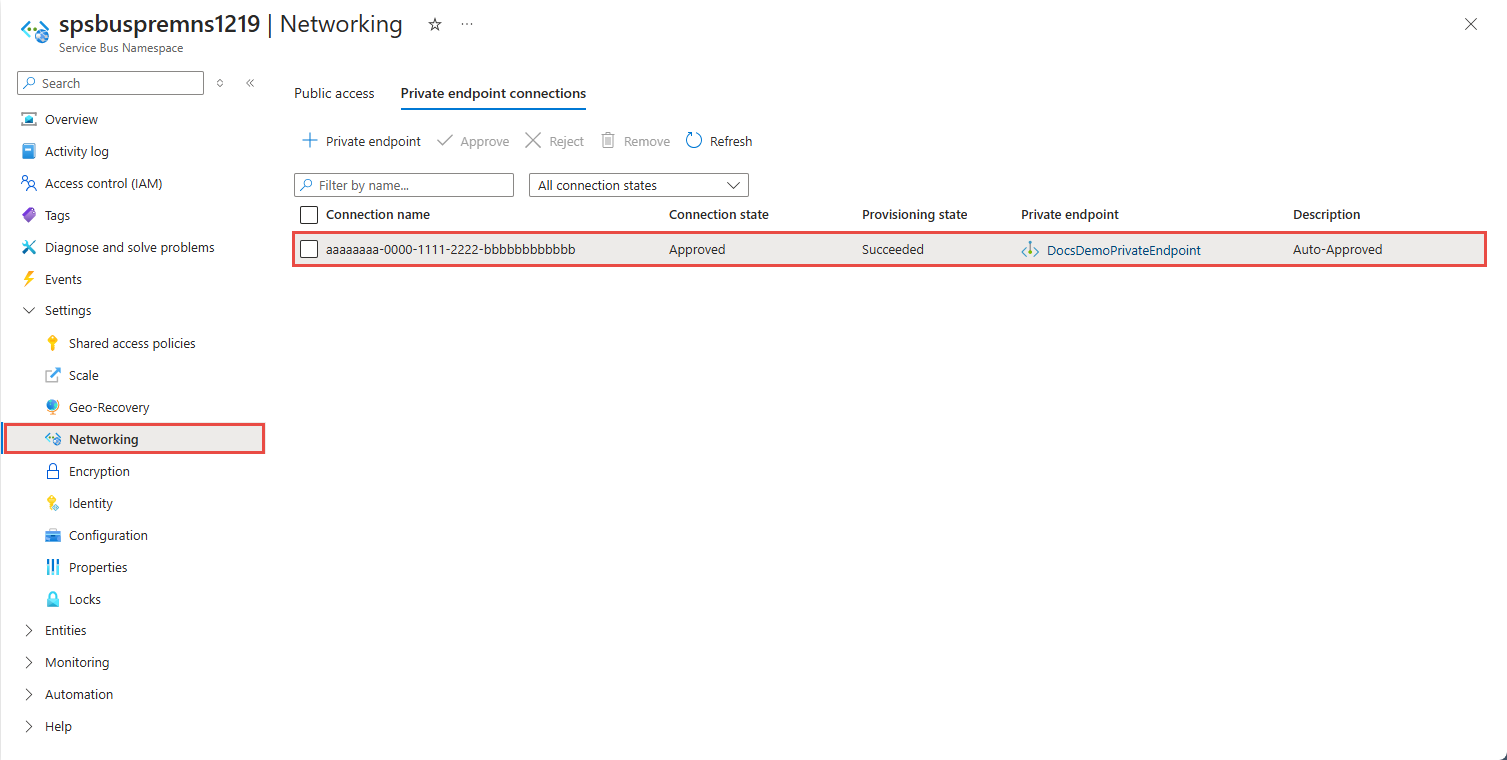
Task: Collapse the sidebar with double chevron icon
Action: click(x=250, y=83)
